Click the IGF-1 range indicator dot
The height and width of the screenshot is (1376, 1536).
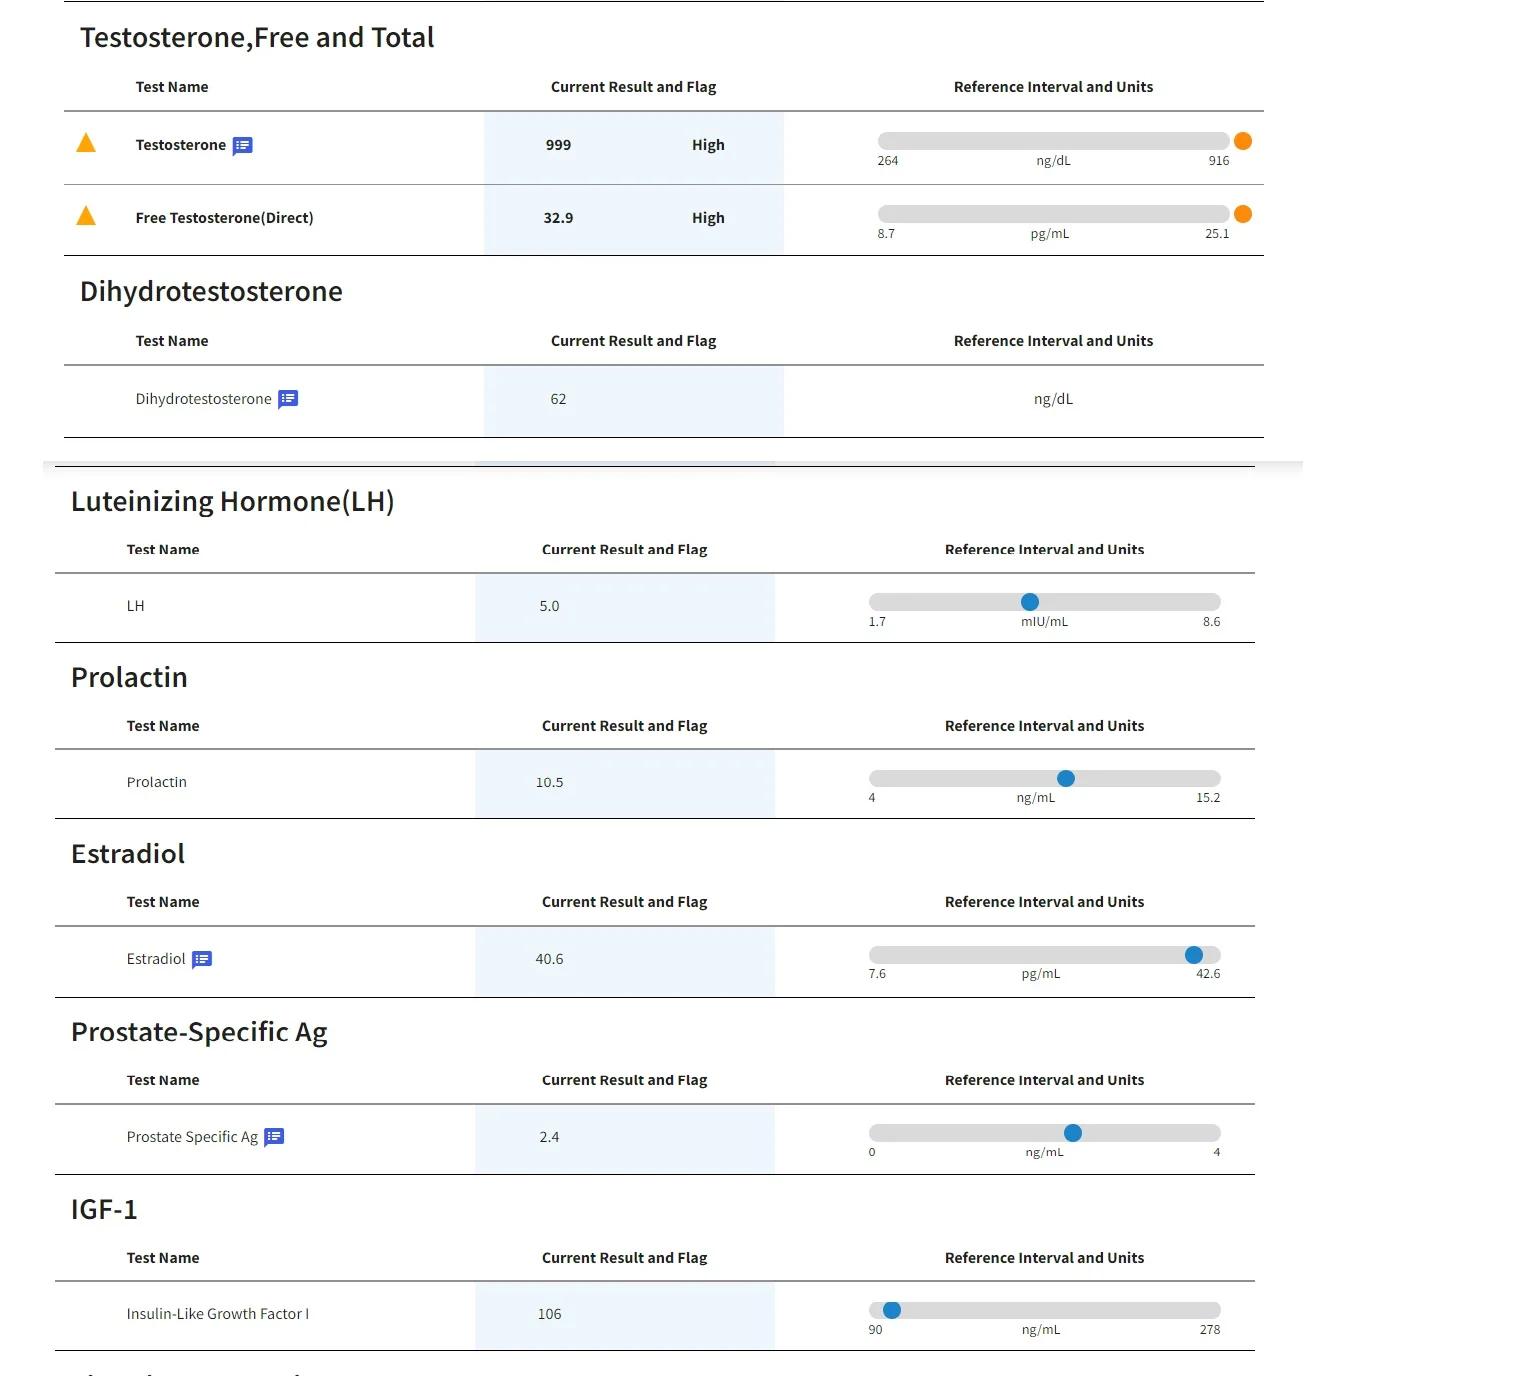(x=892, y=1310)
